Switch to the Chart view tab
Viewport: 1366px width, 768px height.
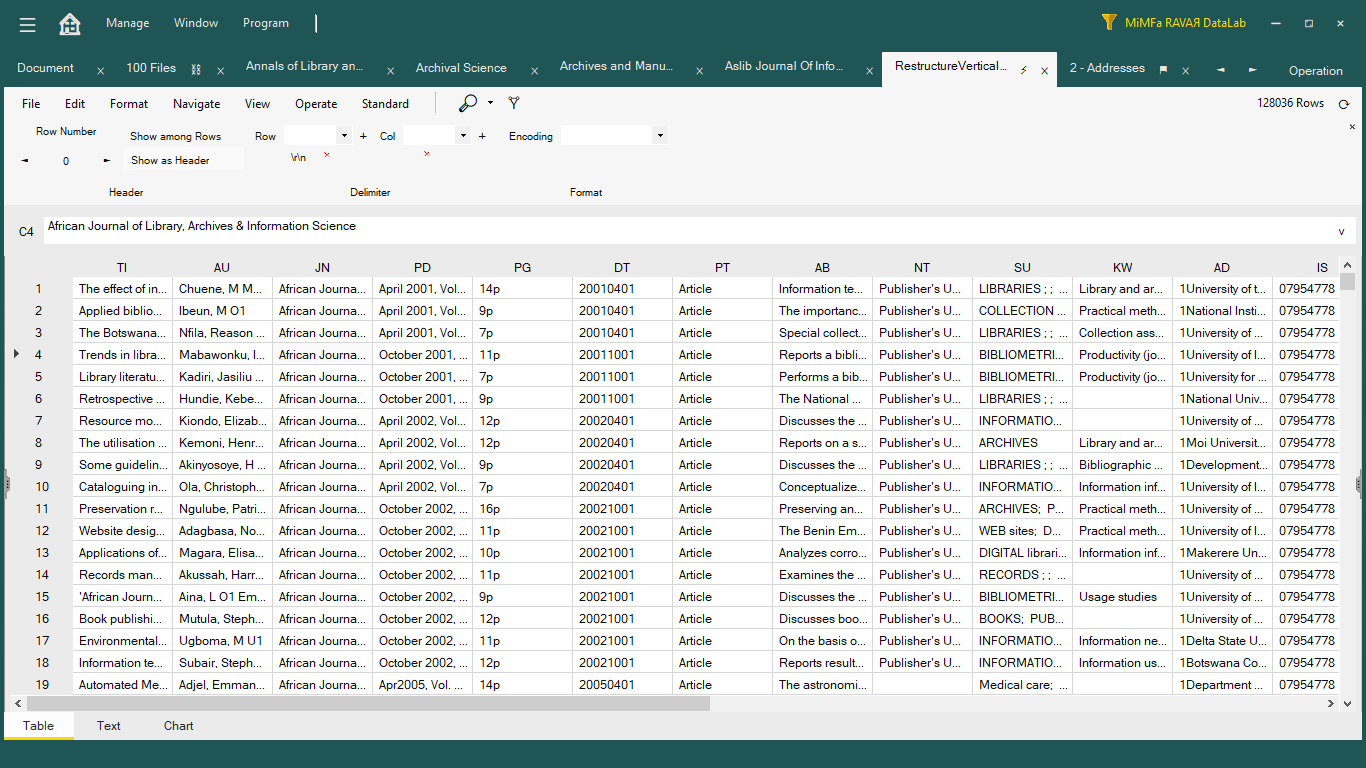pyautogui.click(x=179, y=726)
